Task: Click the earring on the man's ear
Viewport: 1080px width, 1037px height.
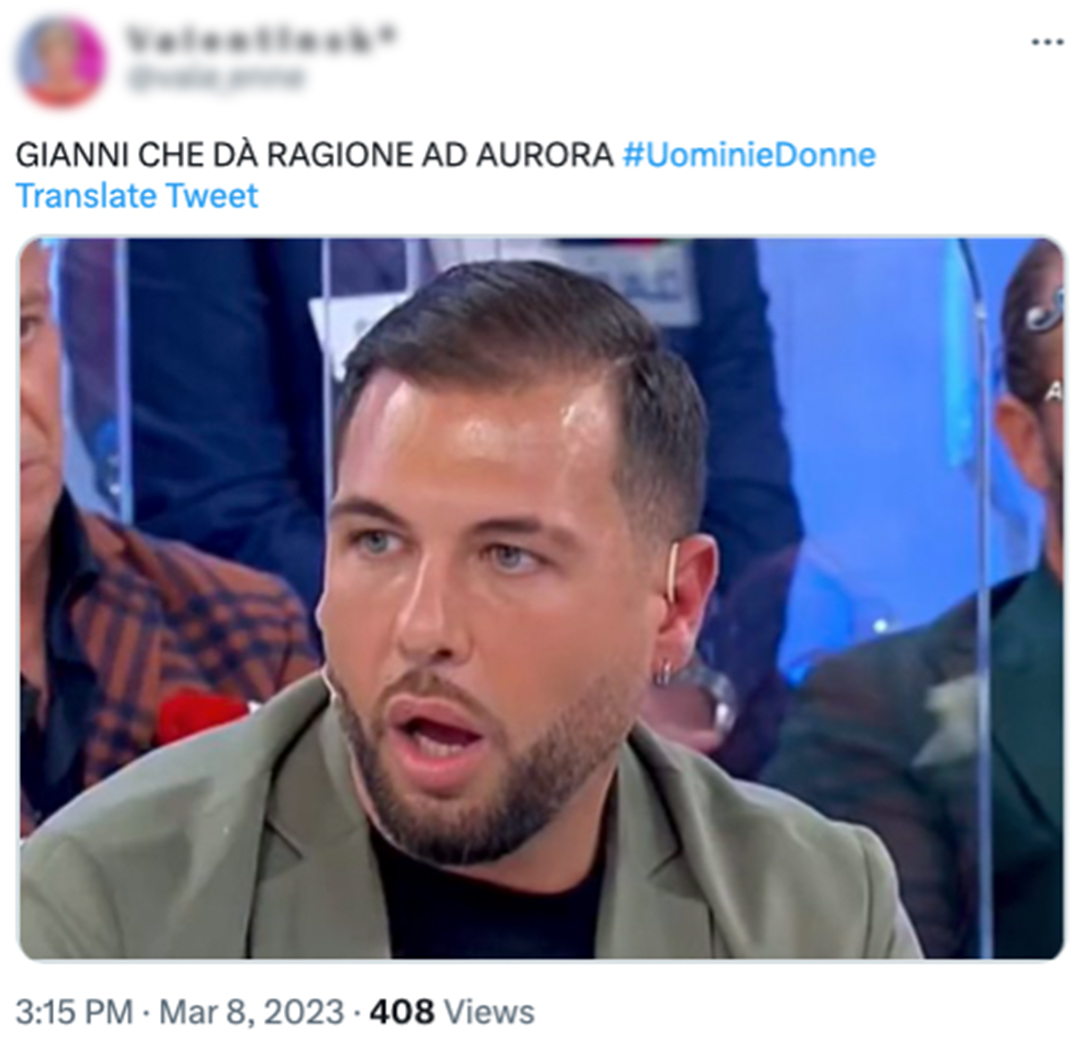Action: (x=665, y=671)
